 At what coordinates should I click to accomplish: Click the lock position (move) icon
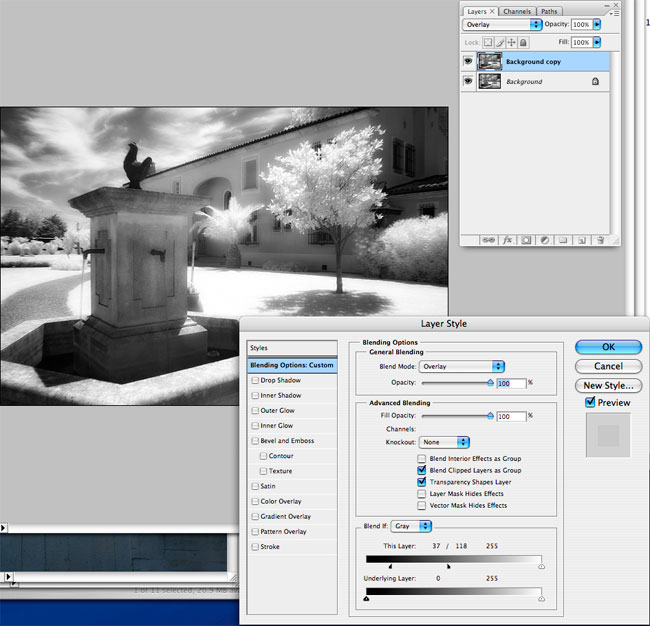coord(512,43)
